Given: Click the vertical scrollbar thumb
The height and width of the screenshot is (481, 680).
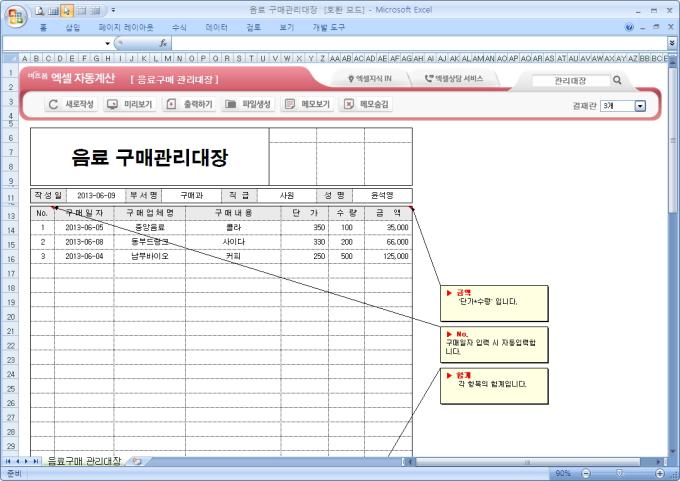Looking at the screenshot, I should [673, 140].
